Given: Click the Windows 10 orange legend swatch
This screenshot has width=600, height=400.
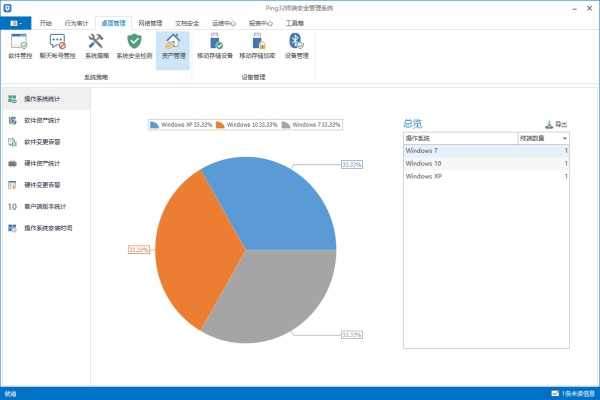Looking at the screenshot, I should [220, 125].
